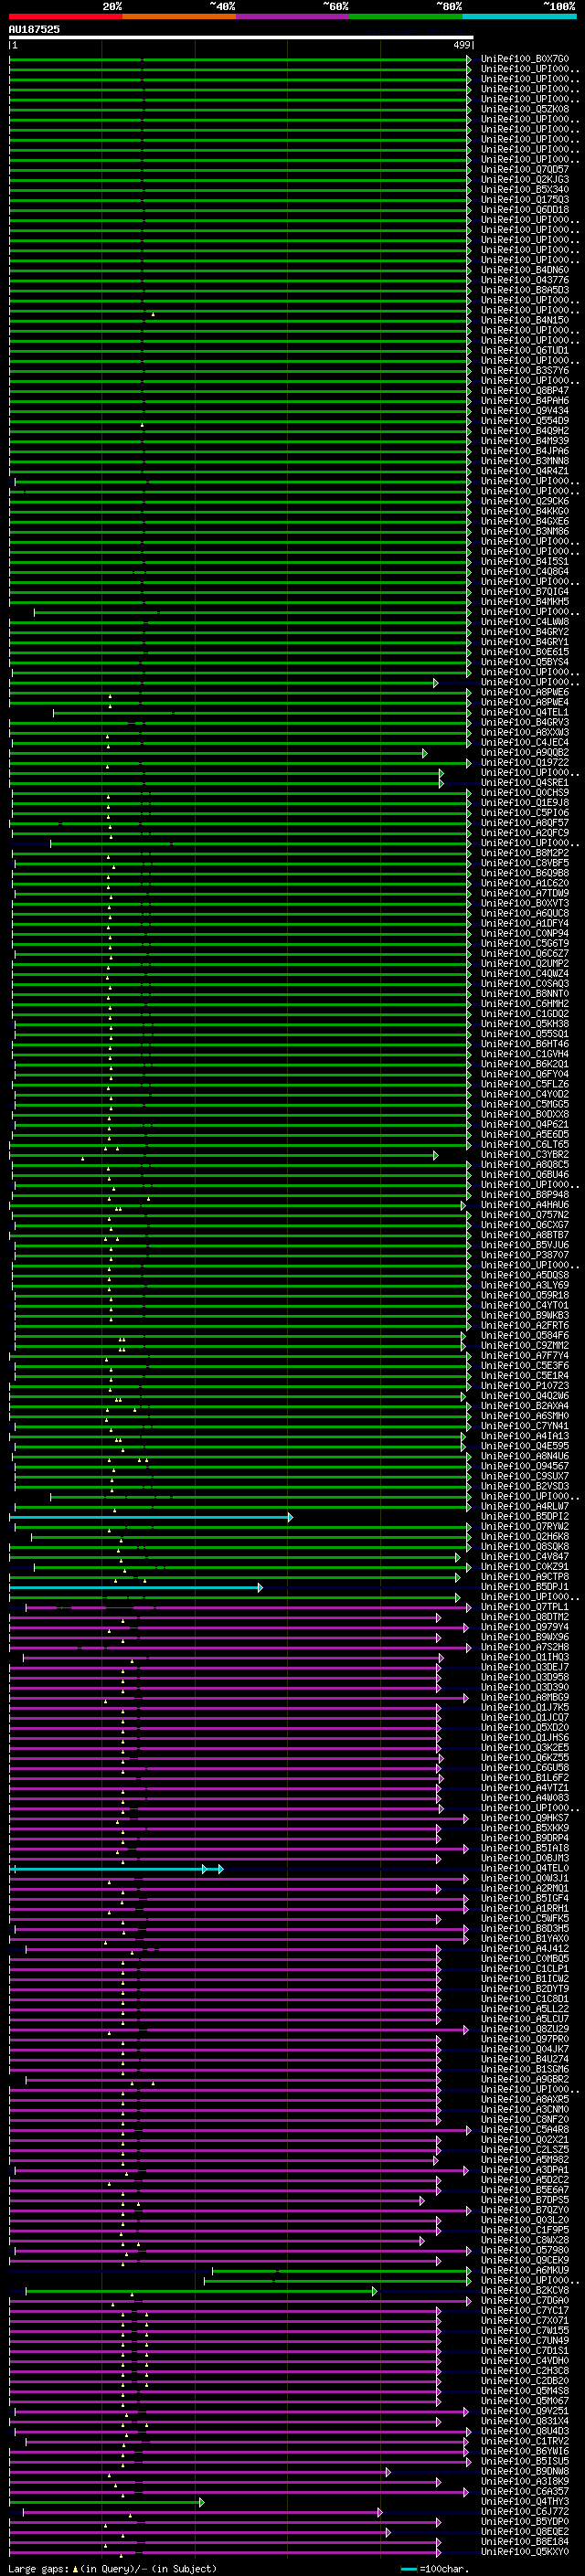Click the red ~20% identity legend segment

65,17
